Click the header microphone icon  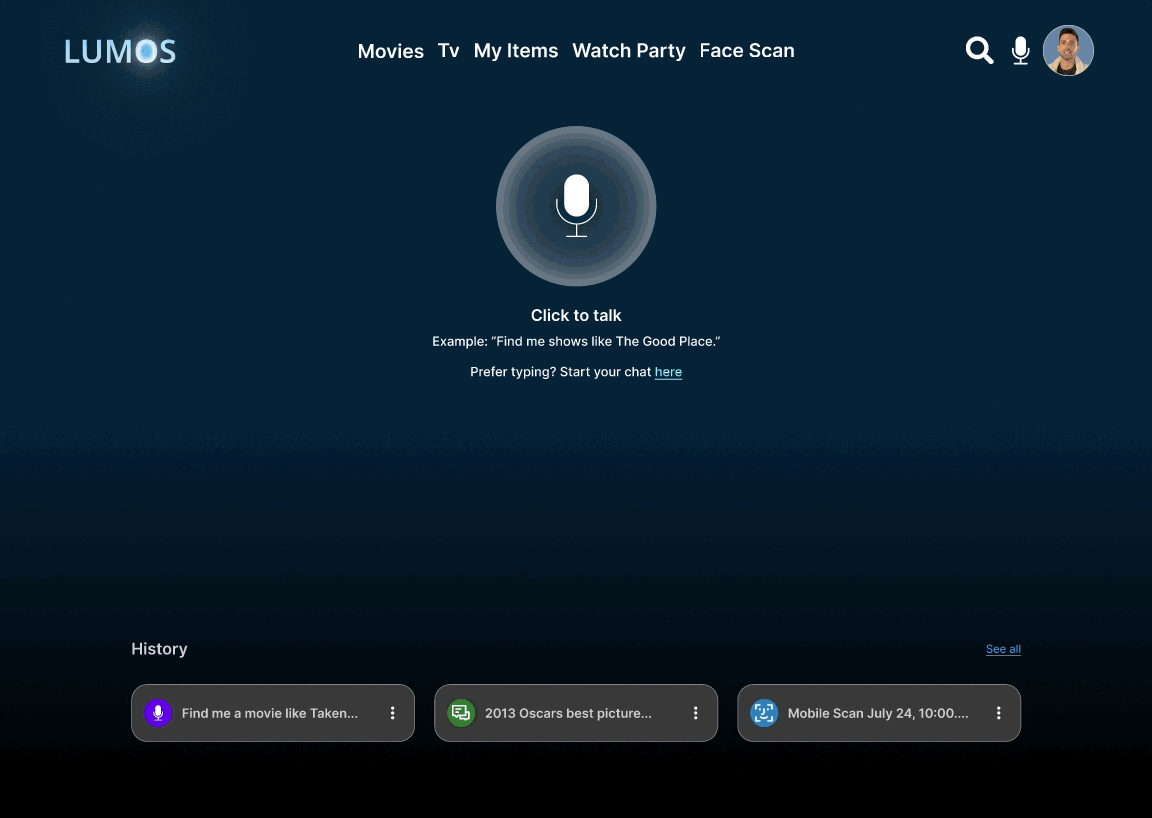click(1020, 51)
